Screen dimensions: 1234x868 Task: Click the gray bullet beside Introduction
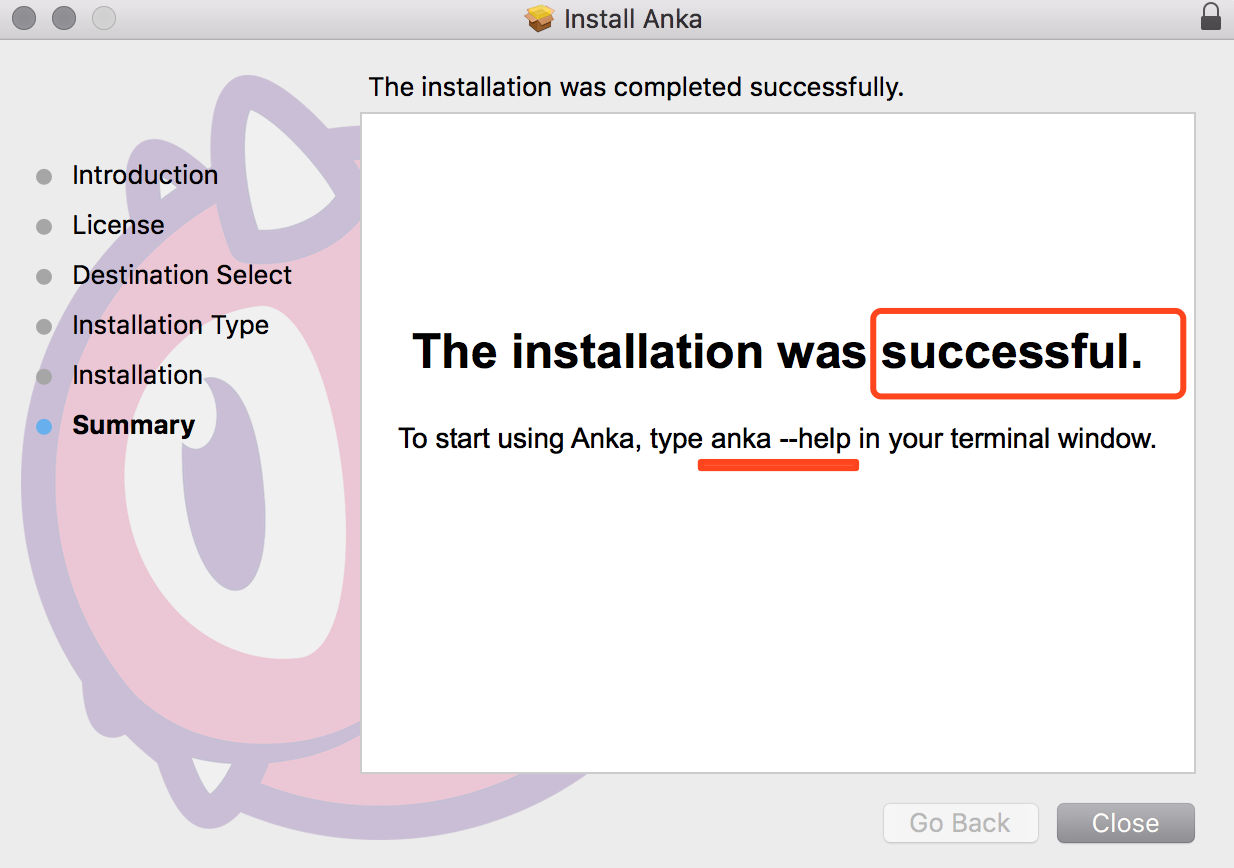pyautogui.click(x=44, y=177)
